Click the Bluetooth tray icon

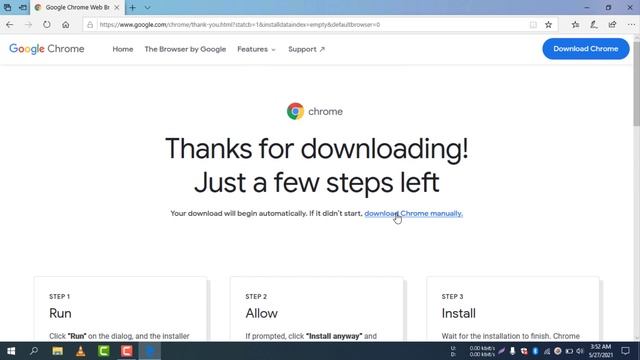tap(536, 351)
